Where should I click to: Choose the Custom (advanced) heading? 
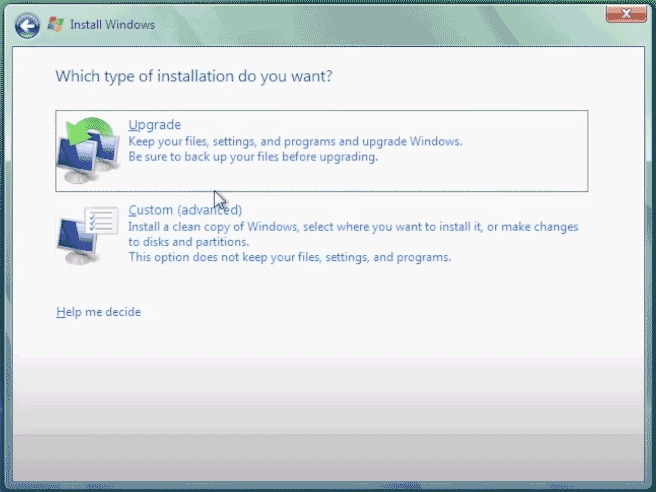tap(185, 210)
